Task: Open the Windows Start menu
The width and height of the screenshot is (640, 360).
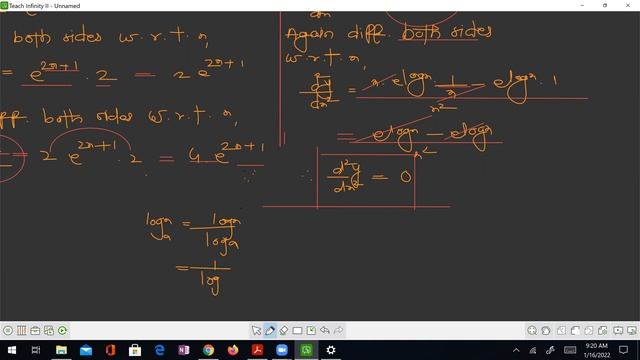Action: click(12, 350)
